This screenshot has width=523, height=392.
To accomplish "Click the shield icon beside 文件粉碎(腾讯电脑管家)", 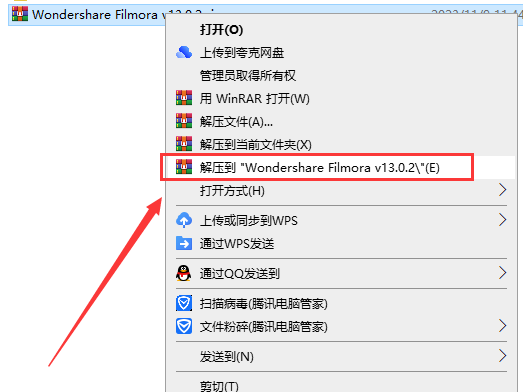I will 184,326.
